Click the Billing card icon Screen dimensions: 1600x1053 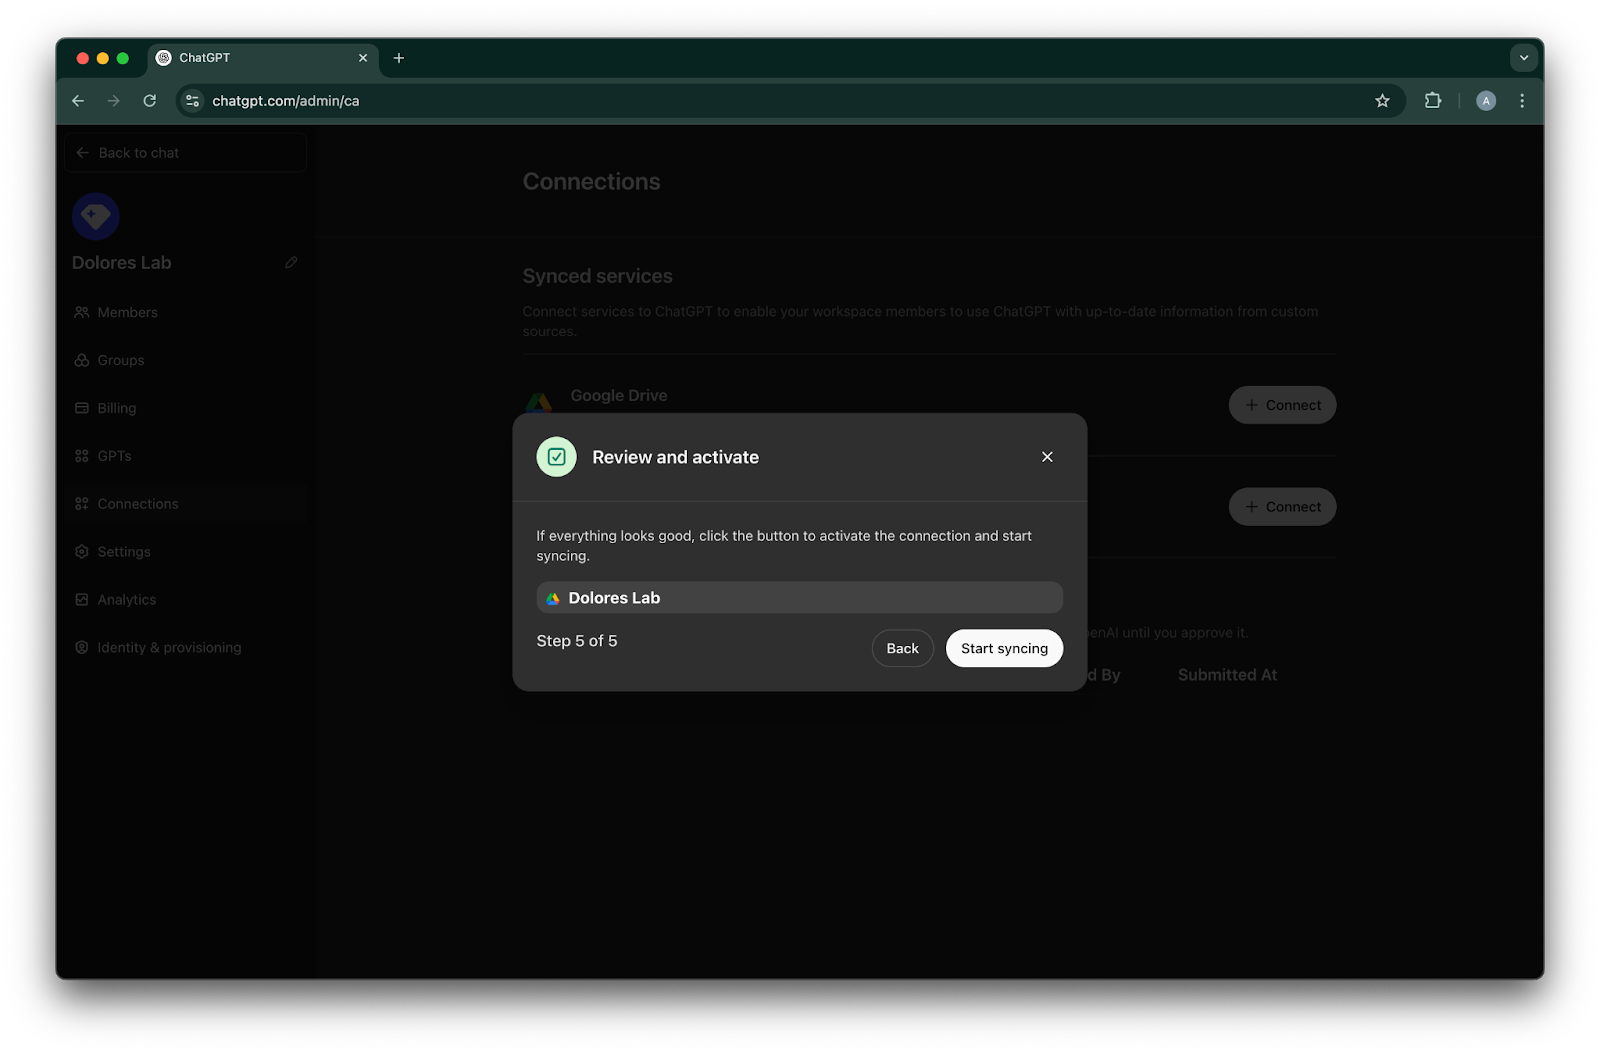[x=82, y=408]
